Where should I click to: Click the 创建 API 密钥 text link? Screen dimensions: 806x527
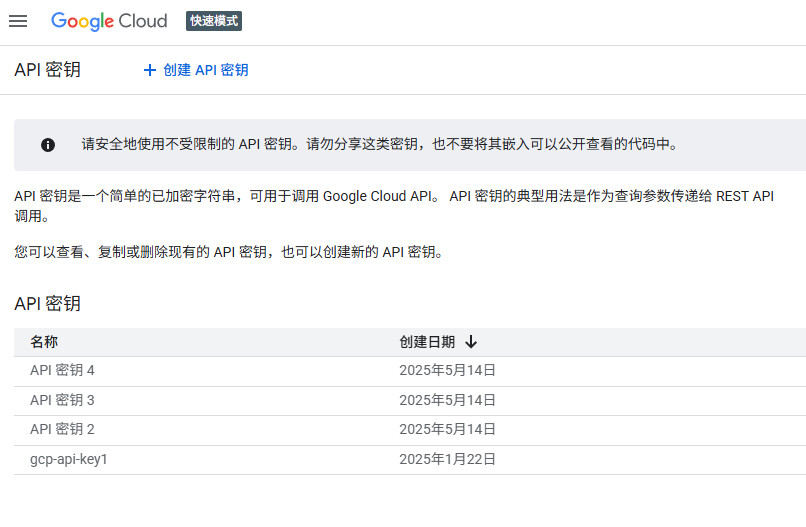pos(205,70)
